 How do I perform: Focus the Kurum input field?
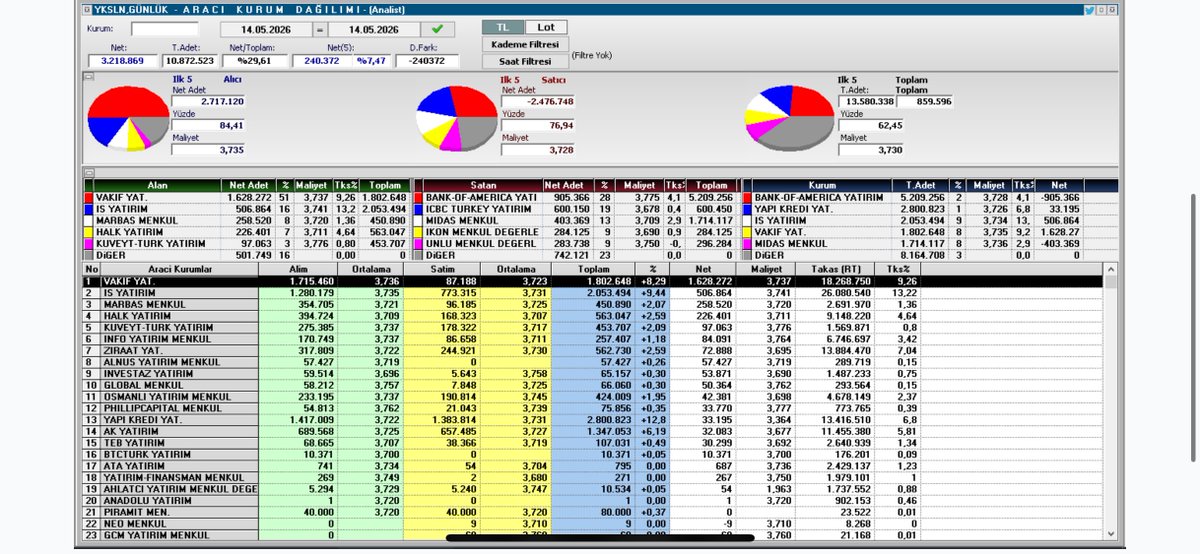click(165, 29)
